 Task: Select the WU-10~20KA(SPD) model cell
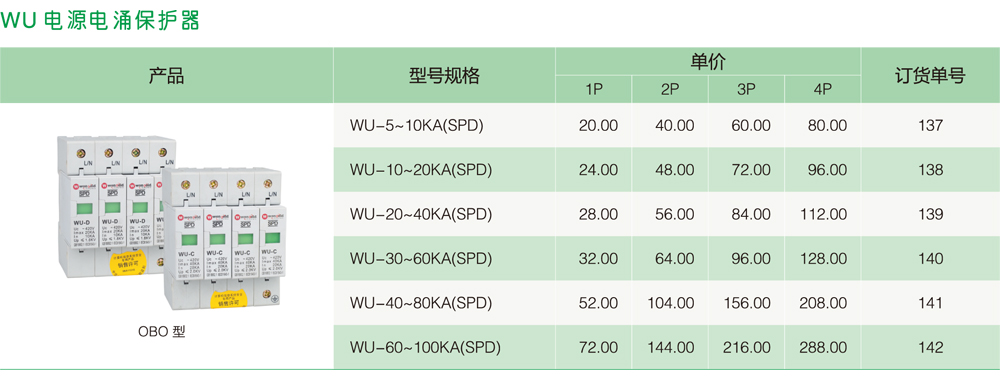coord(444,170)
